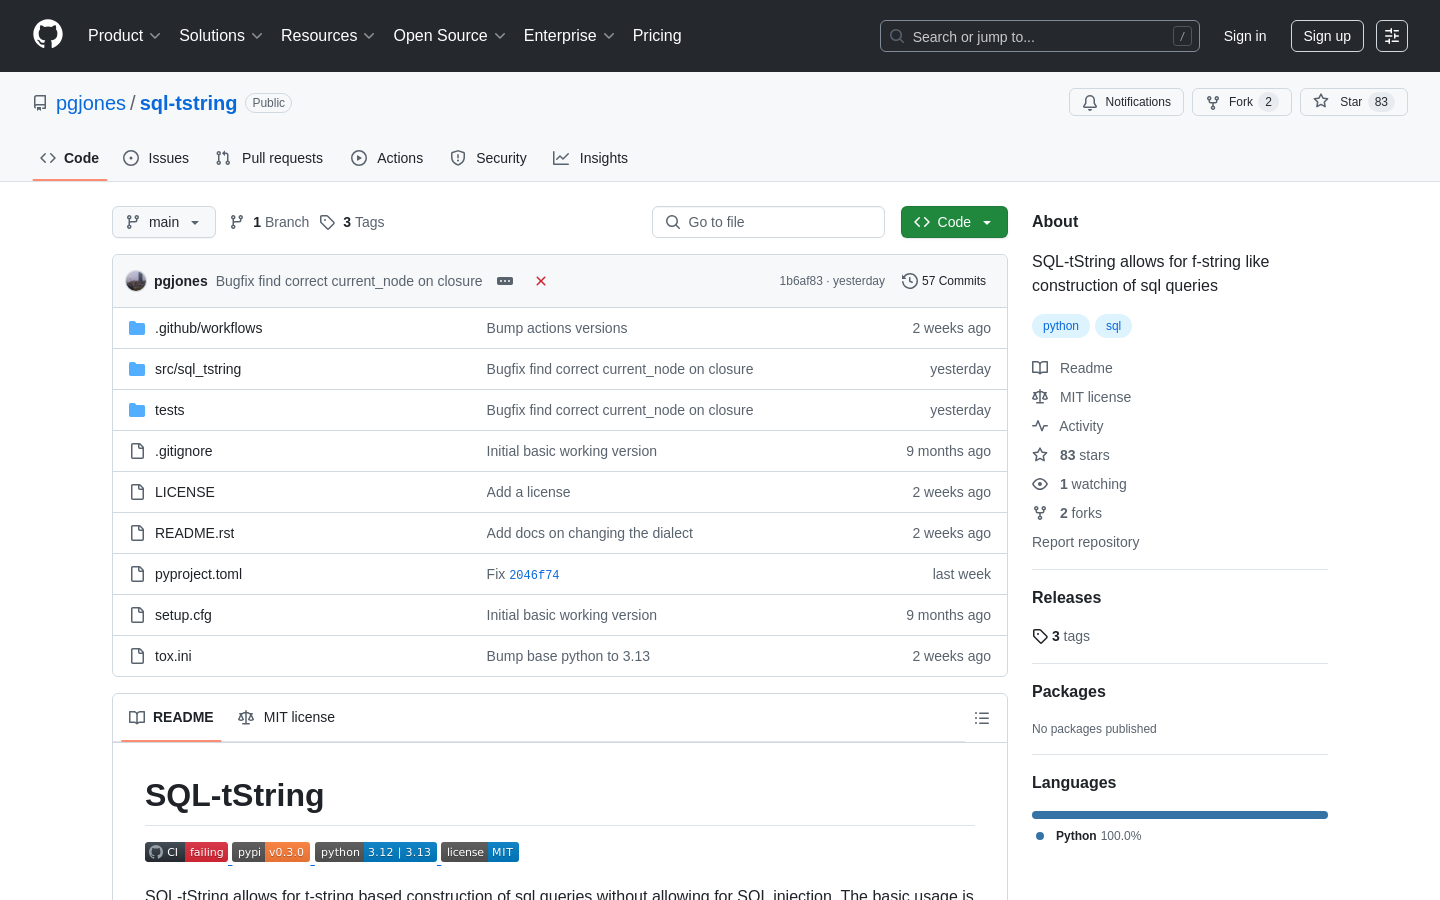Open the Security tab

(x=488, y=158)
